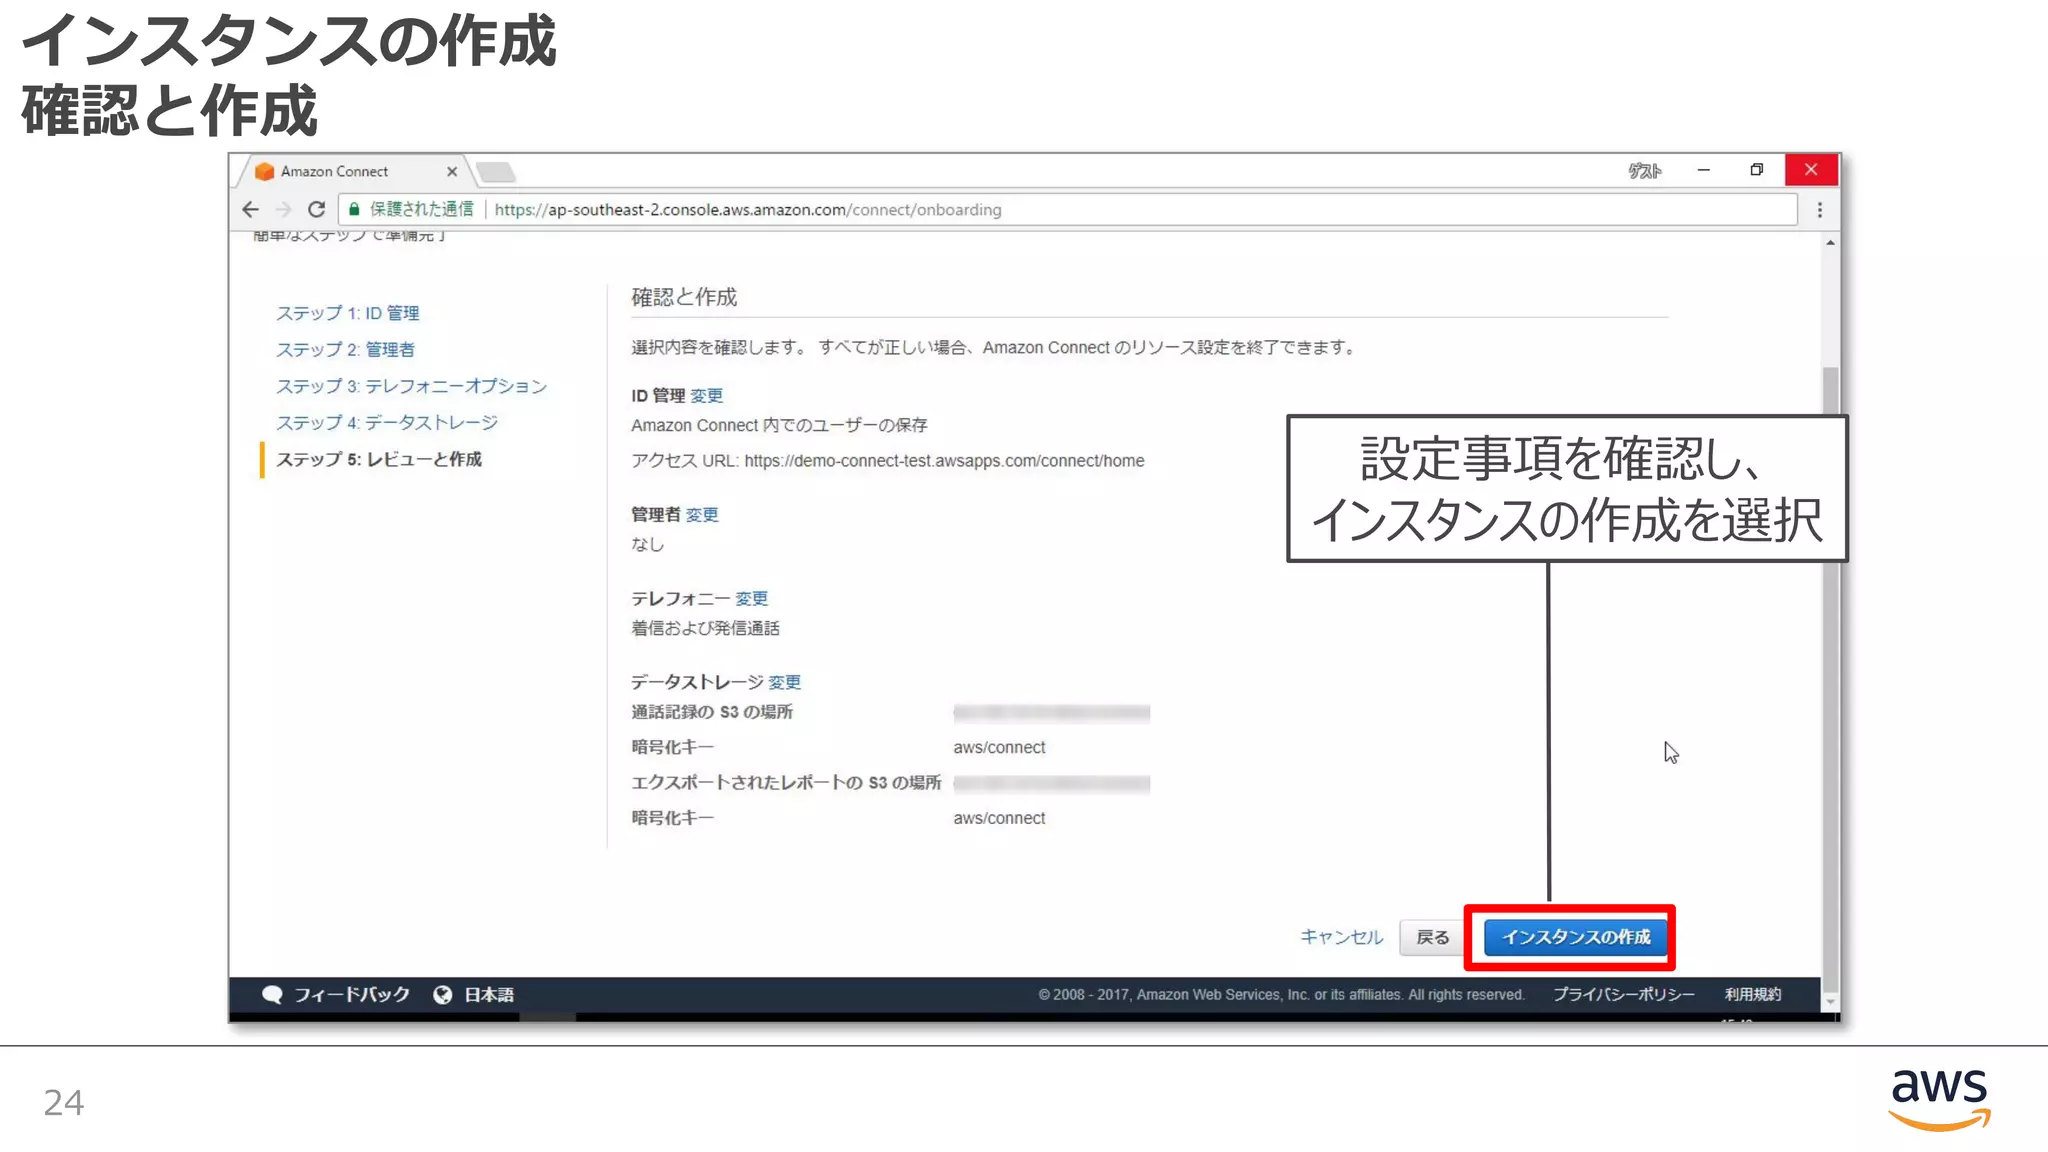Click the browser back arrow icon
The height and width of the screenshot is (1152, 2048).
250,209
